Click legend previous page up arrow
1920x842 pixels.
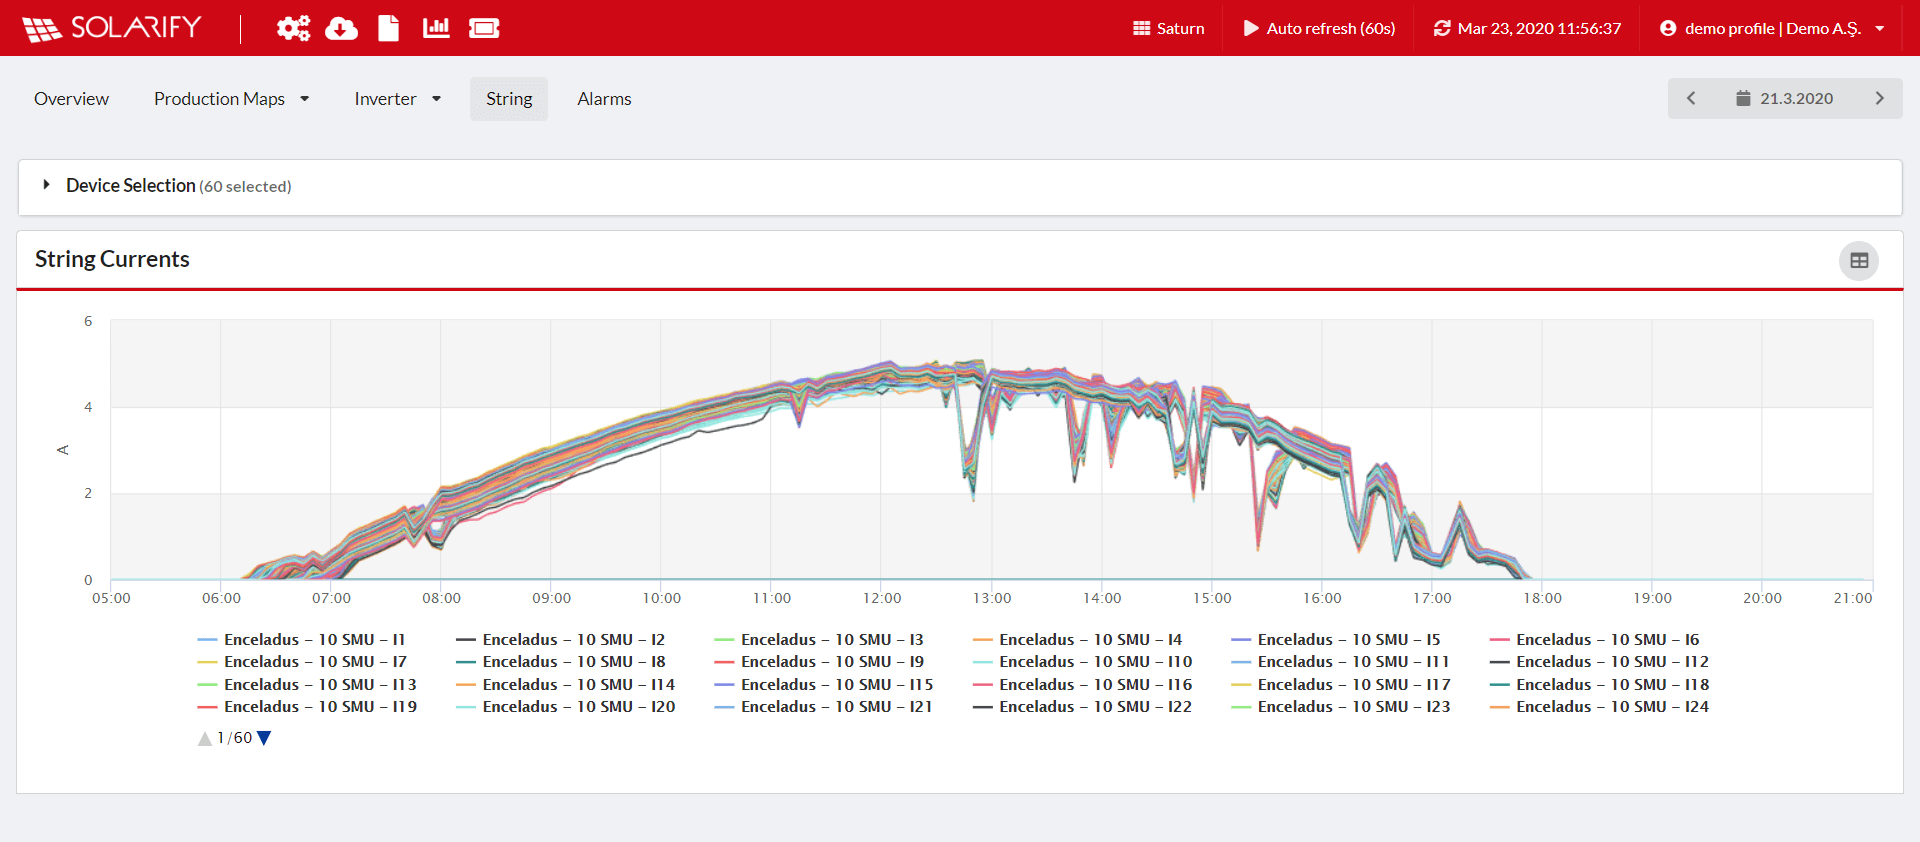pyautogui.click(x=205, y=738)
